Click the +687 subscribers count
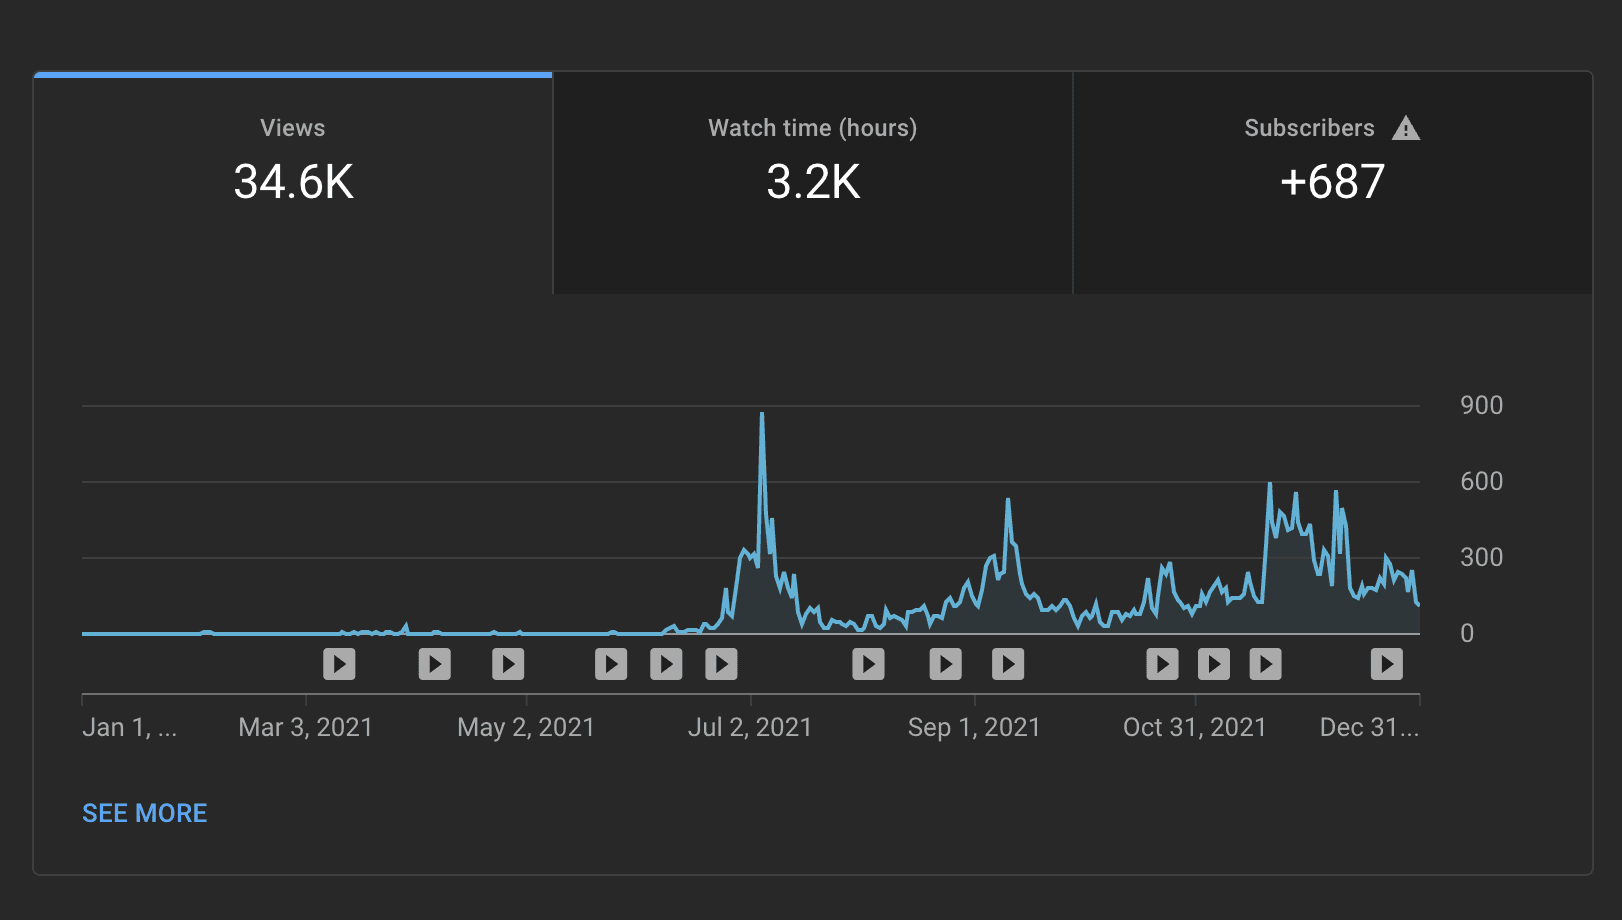 1333,182
